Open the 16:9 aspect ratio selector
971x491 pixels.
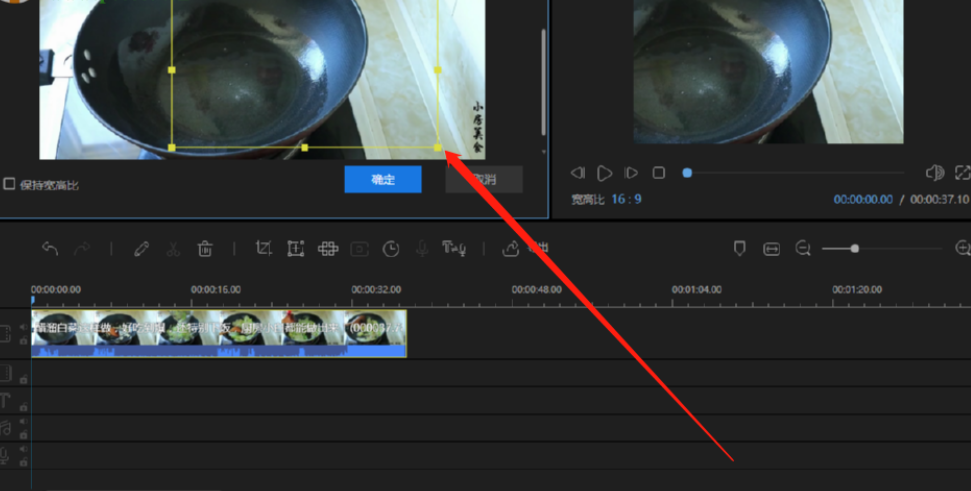(627, 199)
